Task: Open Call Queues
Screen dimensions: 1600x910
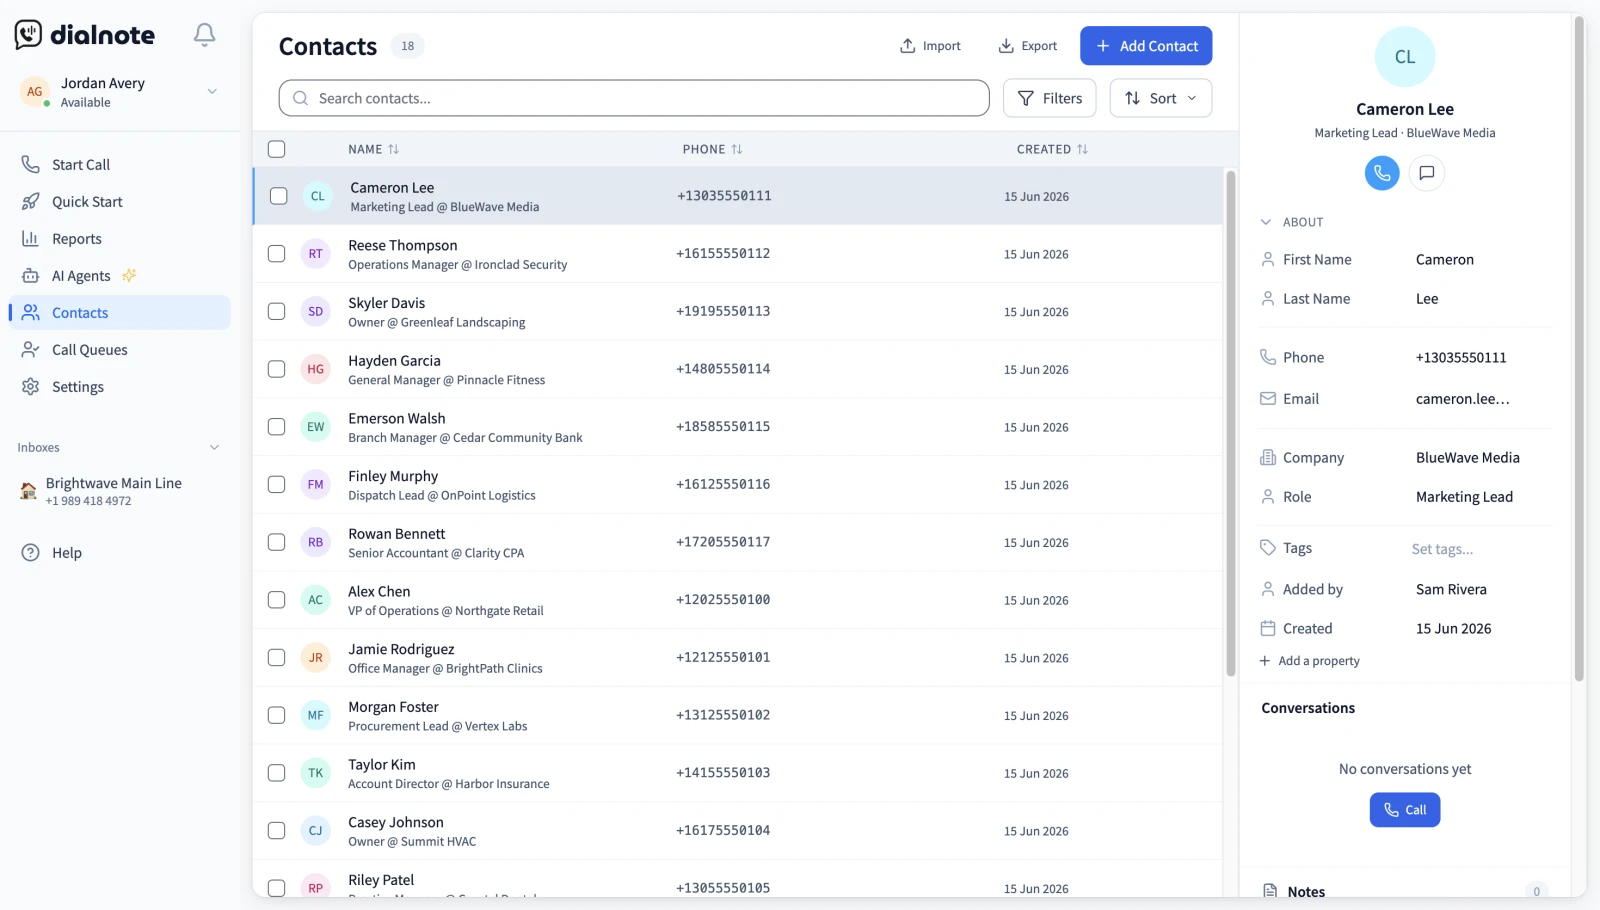Action: coord(120,349)
